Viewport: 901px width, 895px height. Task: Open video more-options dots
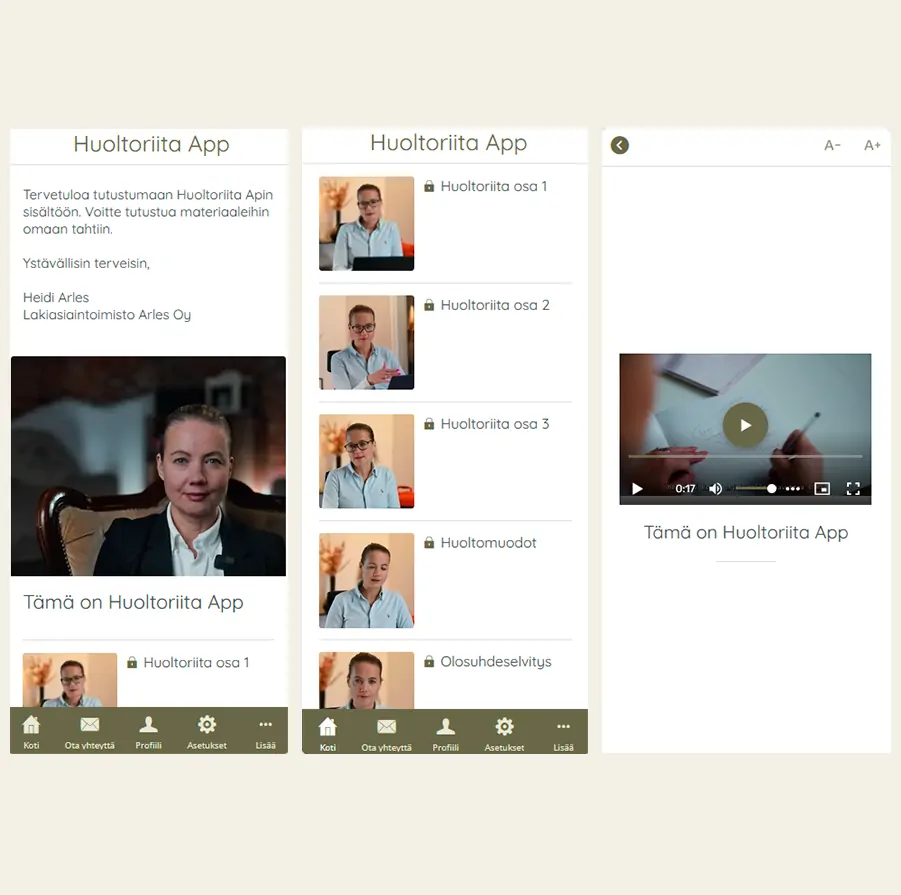(793, 489)
